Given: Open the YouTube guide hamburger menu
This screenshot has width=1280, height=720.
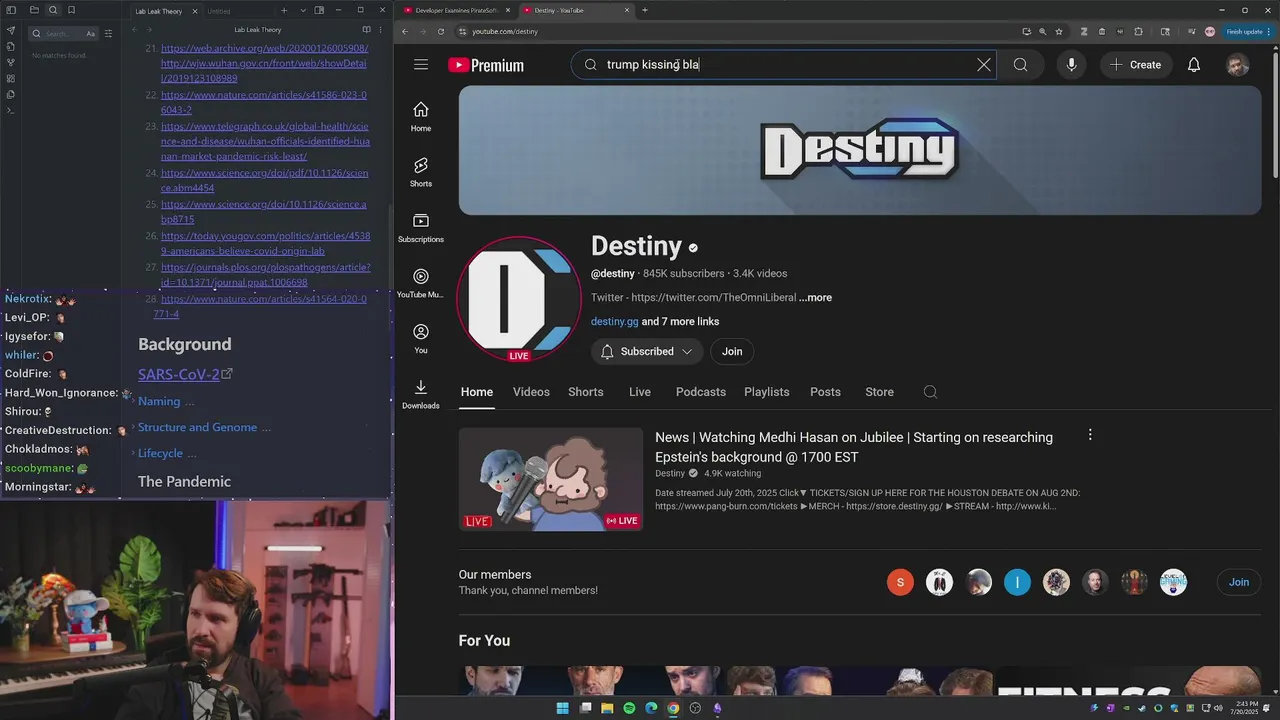Looking at the screenshot, I should pos(421,65).
